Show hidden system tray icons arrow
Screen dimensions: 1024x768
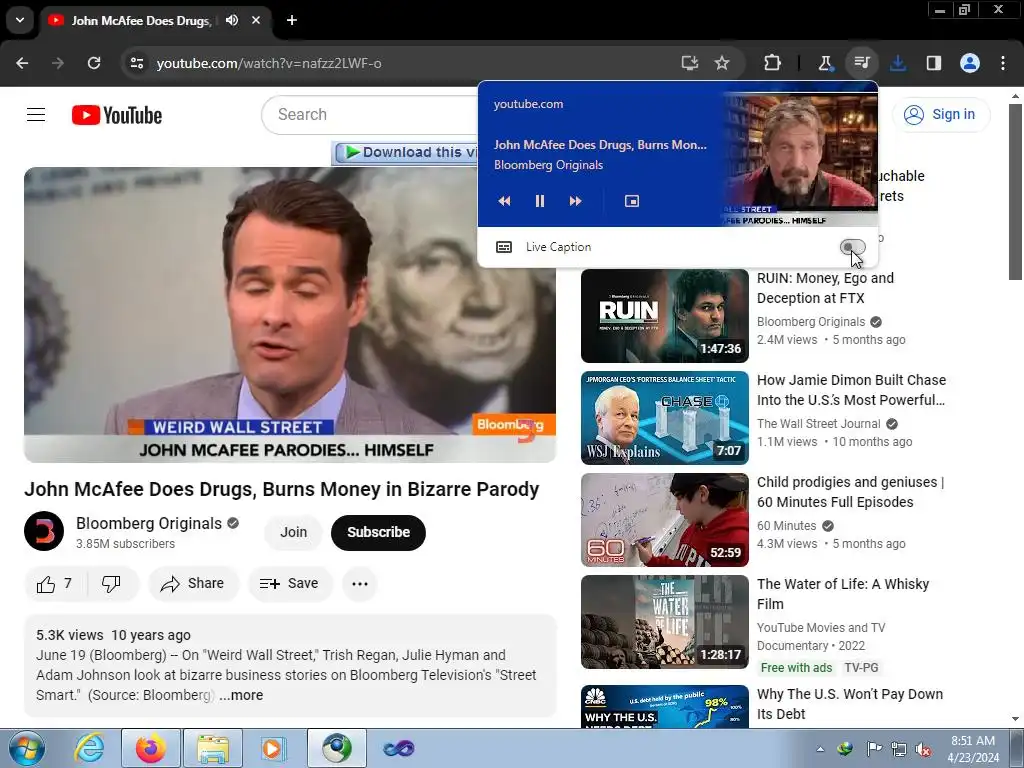point(820,749)
